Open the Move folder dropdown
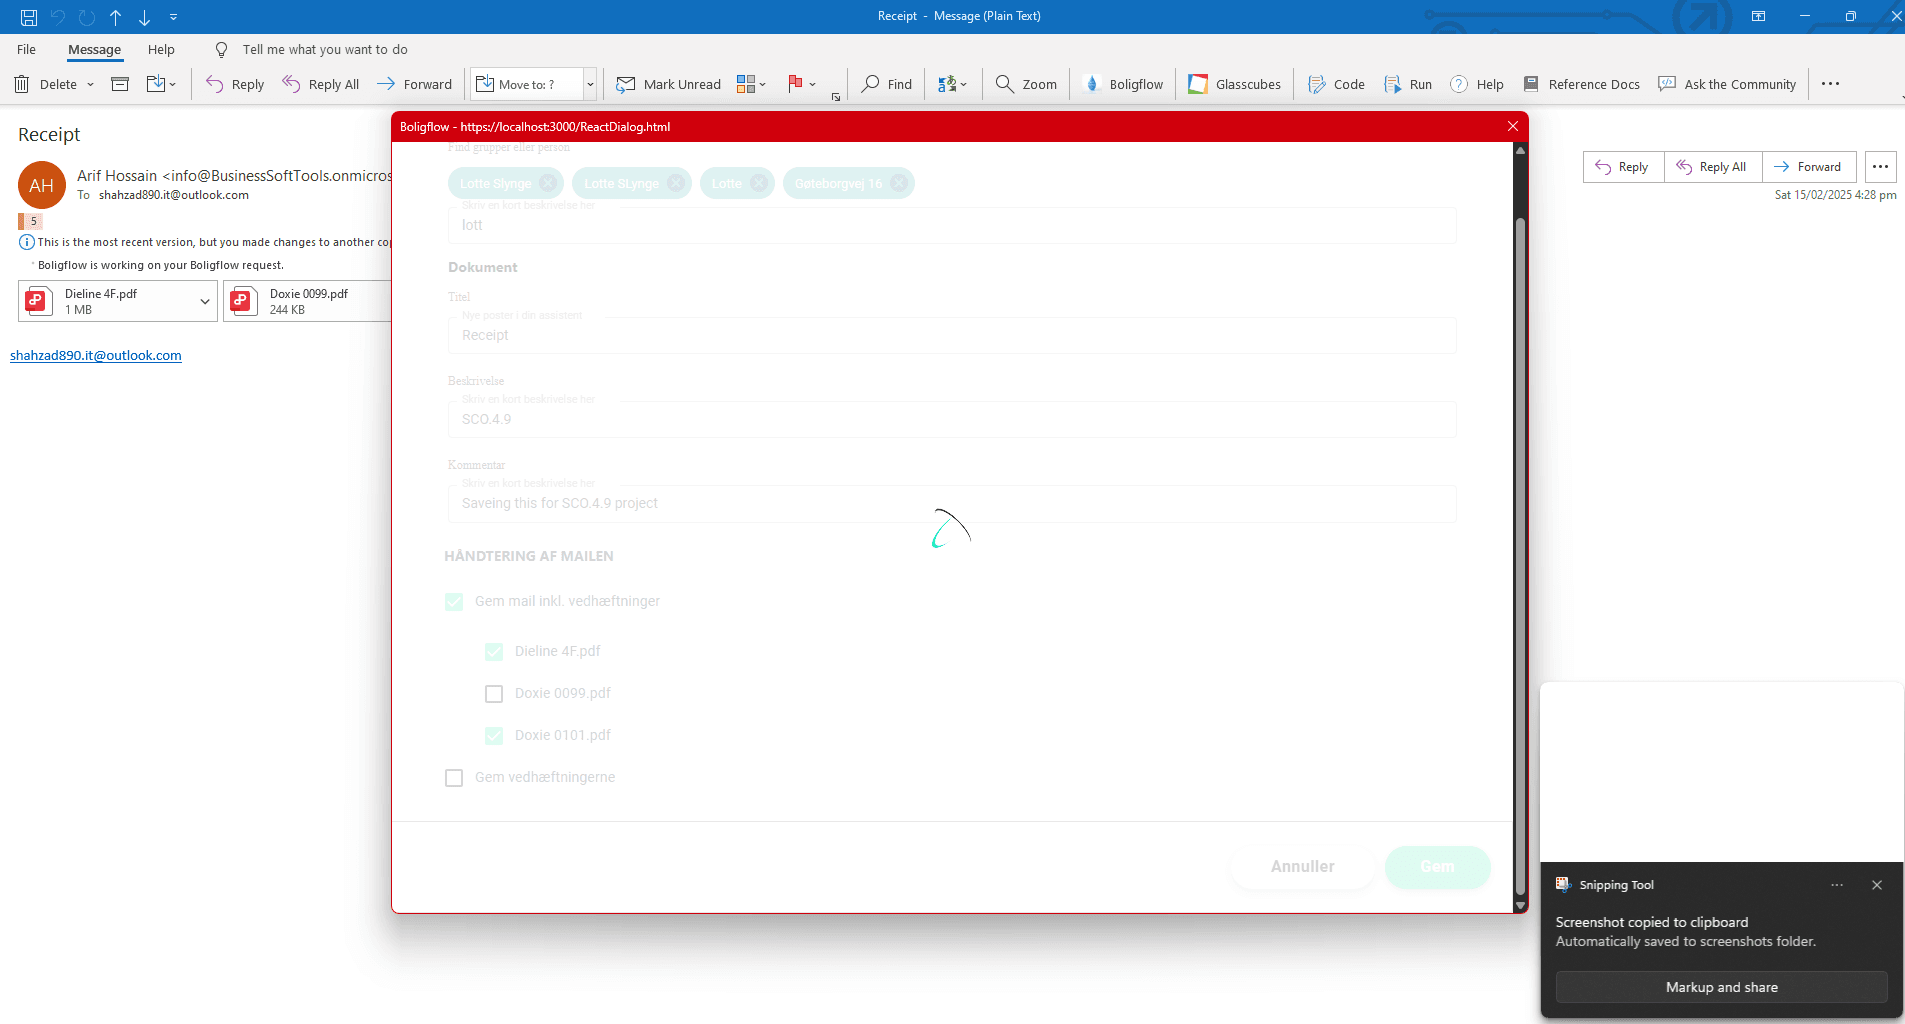The height and width of the screenshot is (1024, 1905). (161, 84)
